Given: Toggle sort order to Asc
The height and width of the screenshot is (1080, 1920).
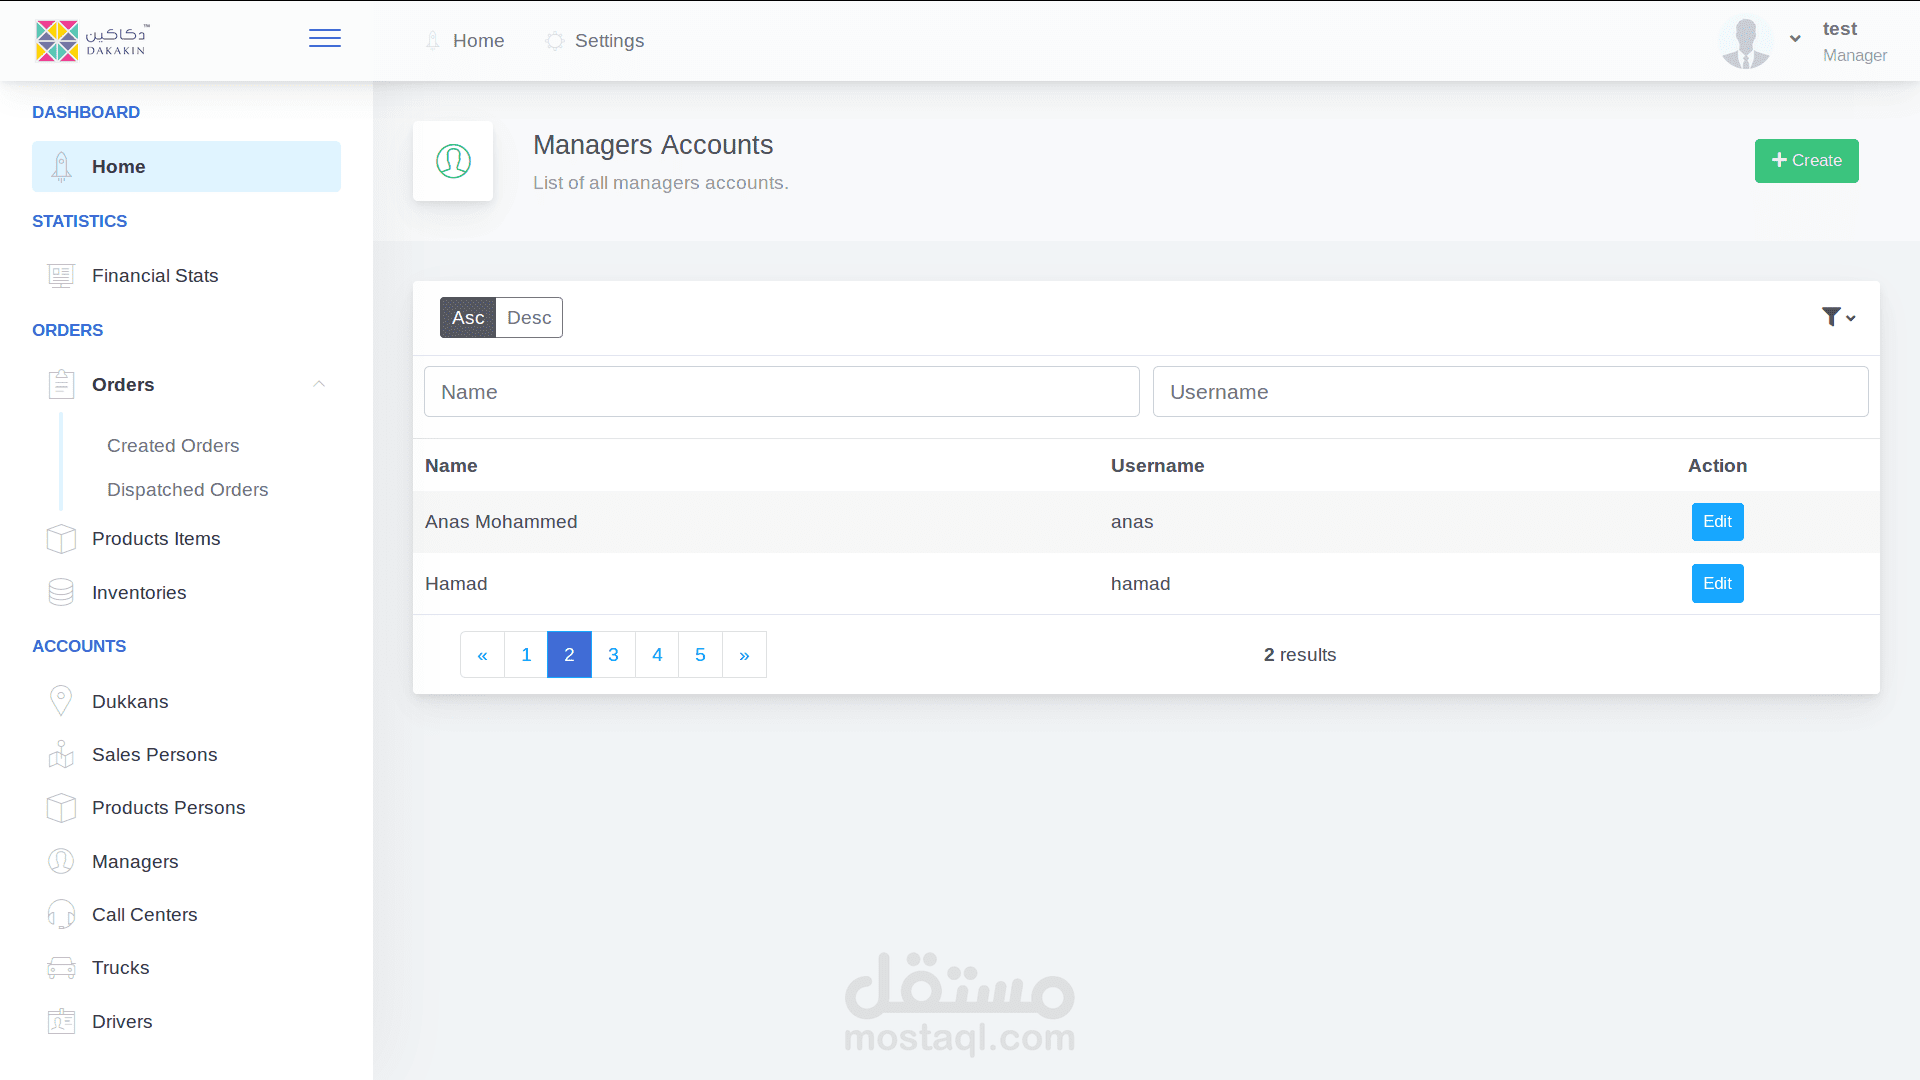Looking at the screenshot, I should tap(468, 318).
